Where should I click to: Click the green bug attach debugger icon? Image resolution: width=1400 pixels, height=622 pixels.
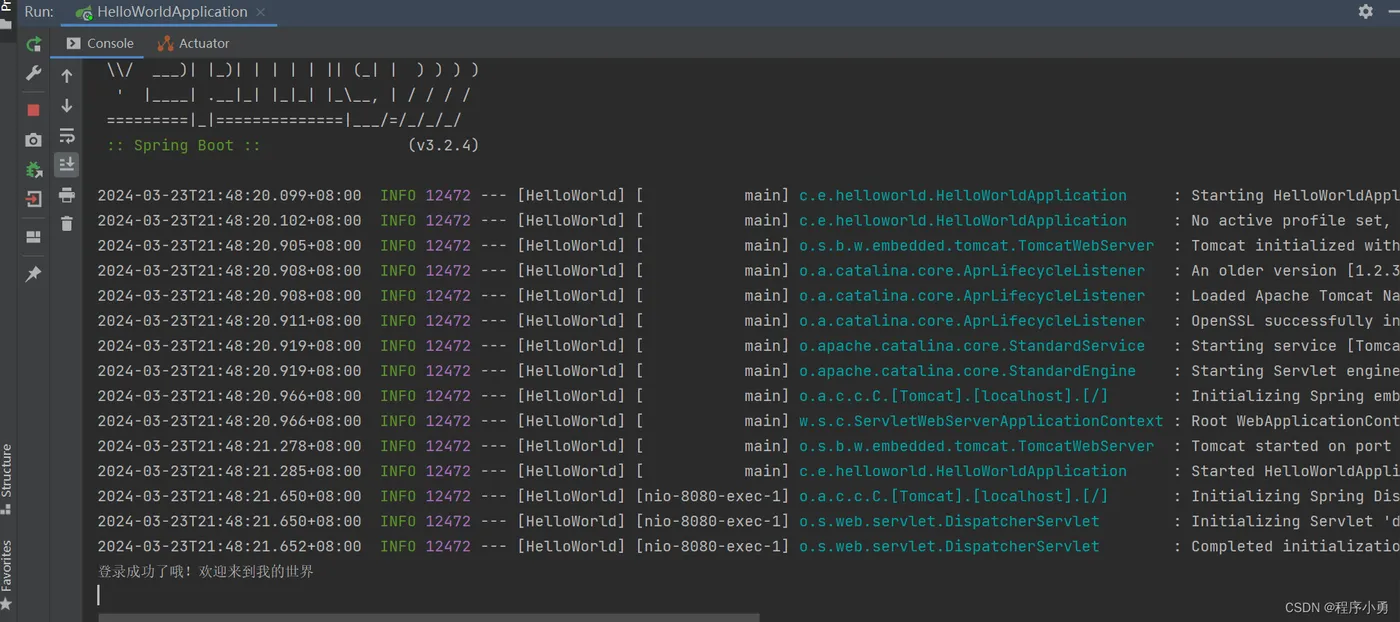click(x=33, y=169)
